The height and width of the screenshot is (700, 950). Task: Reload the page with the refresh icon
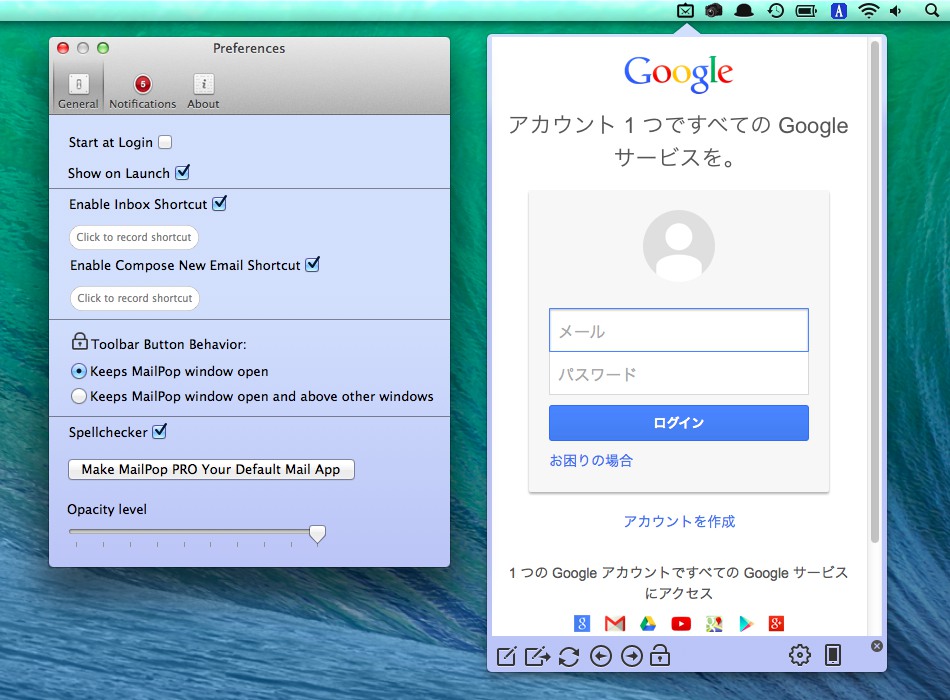(x=568, y=656)
